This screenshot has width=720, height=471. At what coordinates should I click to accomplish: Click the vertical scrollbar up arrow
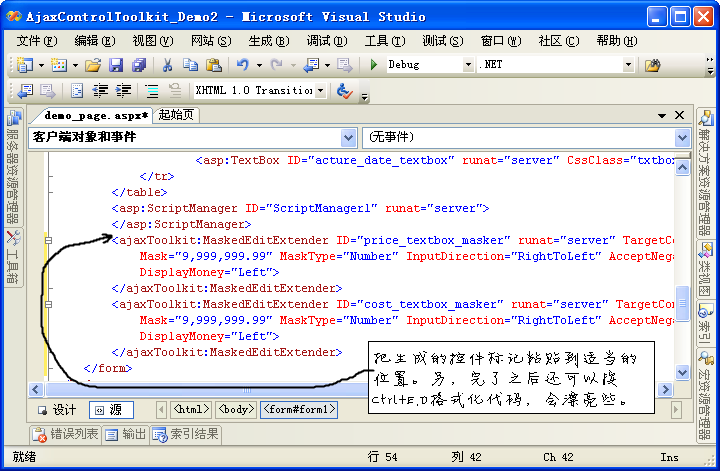point(683,168)
